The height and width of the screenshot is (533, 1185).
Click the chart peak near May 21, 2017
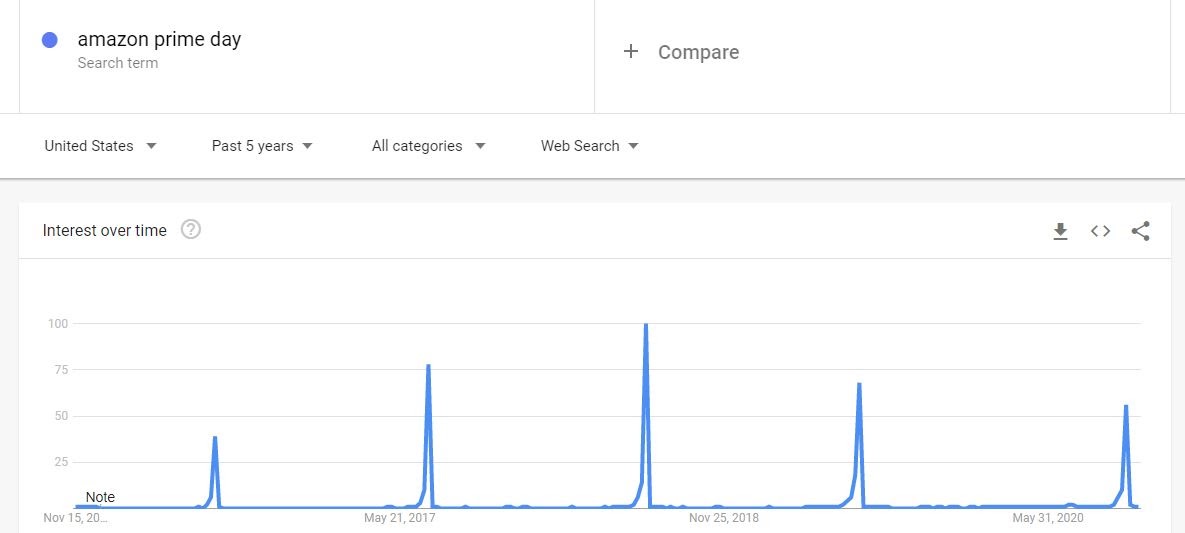(429, 366)
